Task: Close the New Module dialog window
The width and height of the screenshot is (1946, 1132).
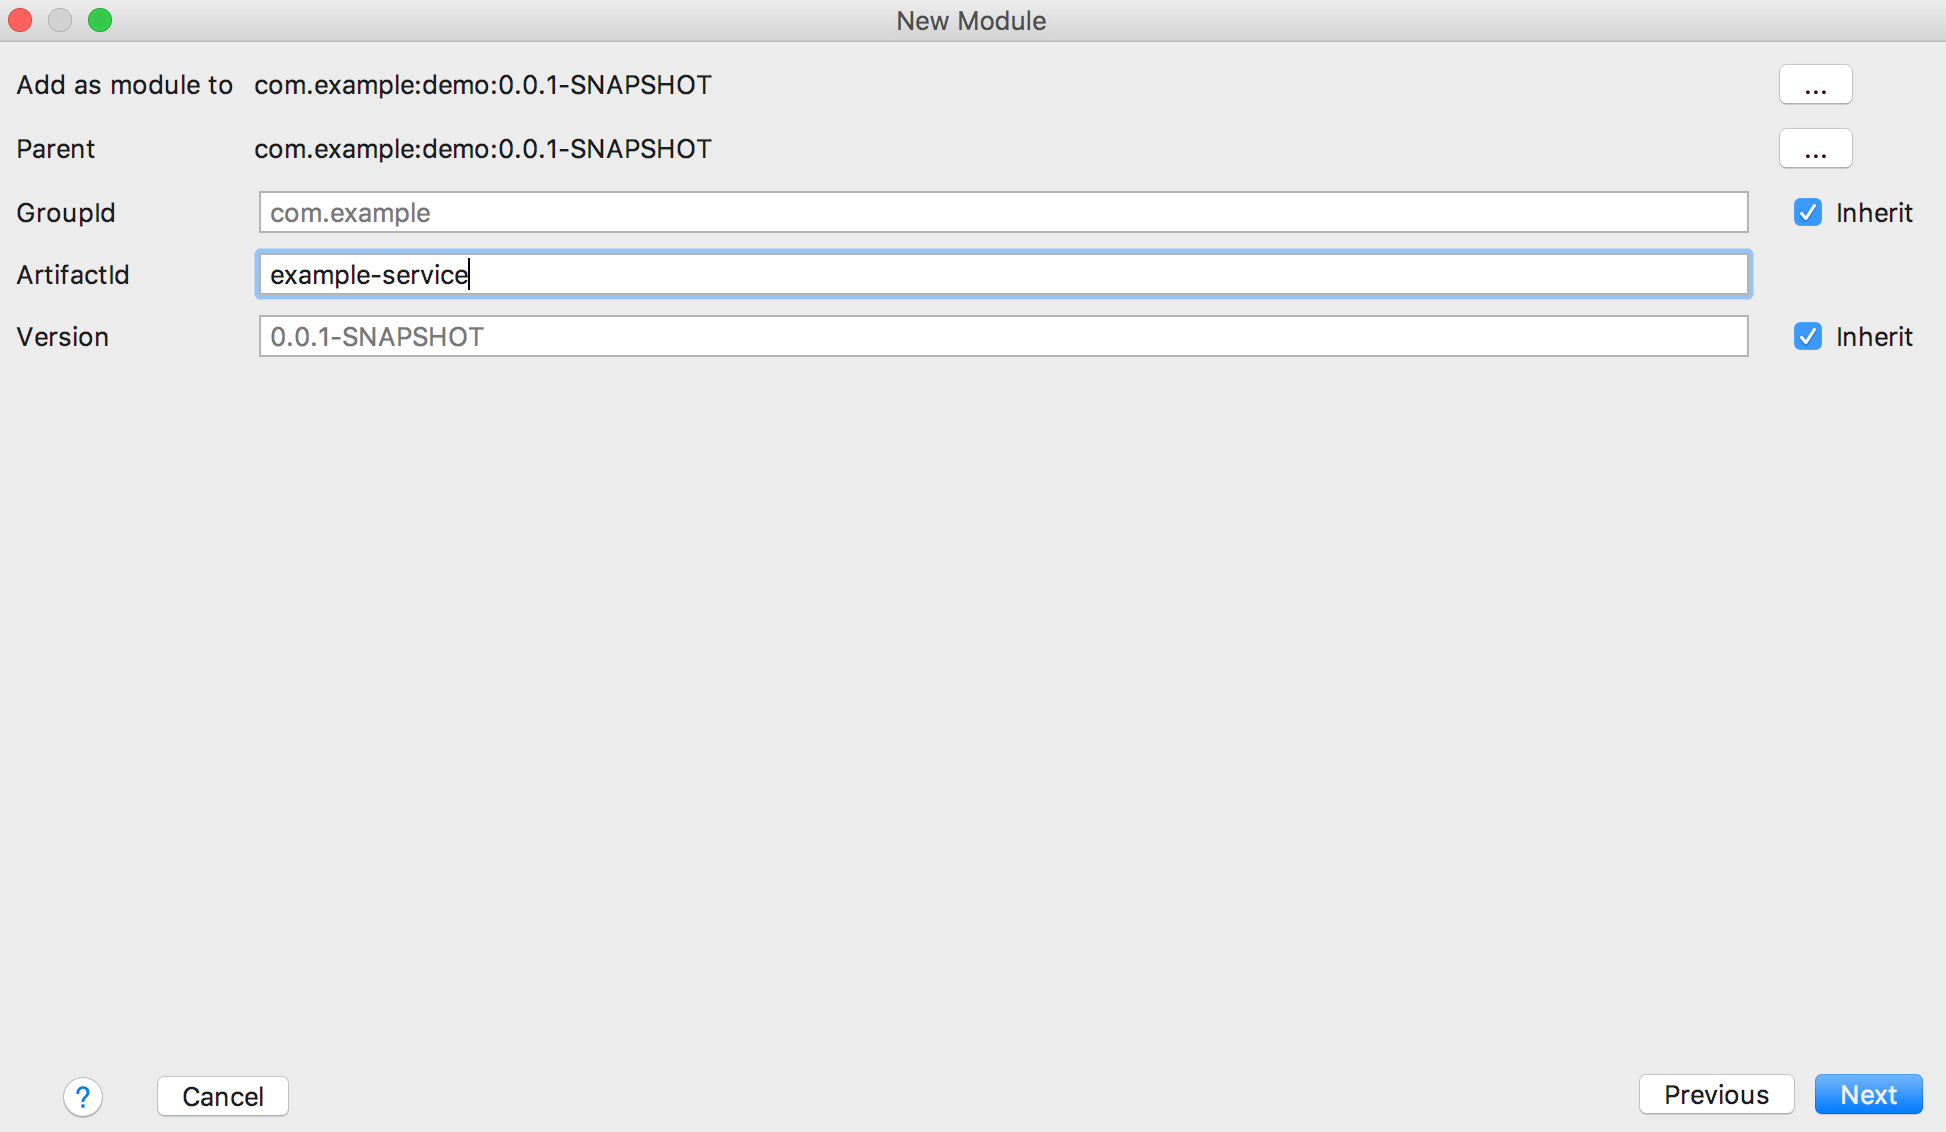Action: [21, 20]
